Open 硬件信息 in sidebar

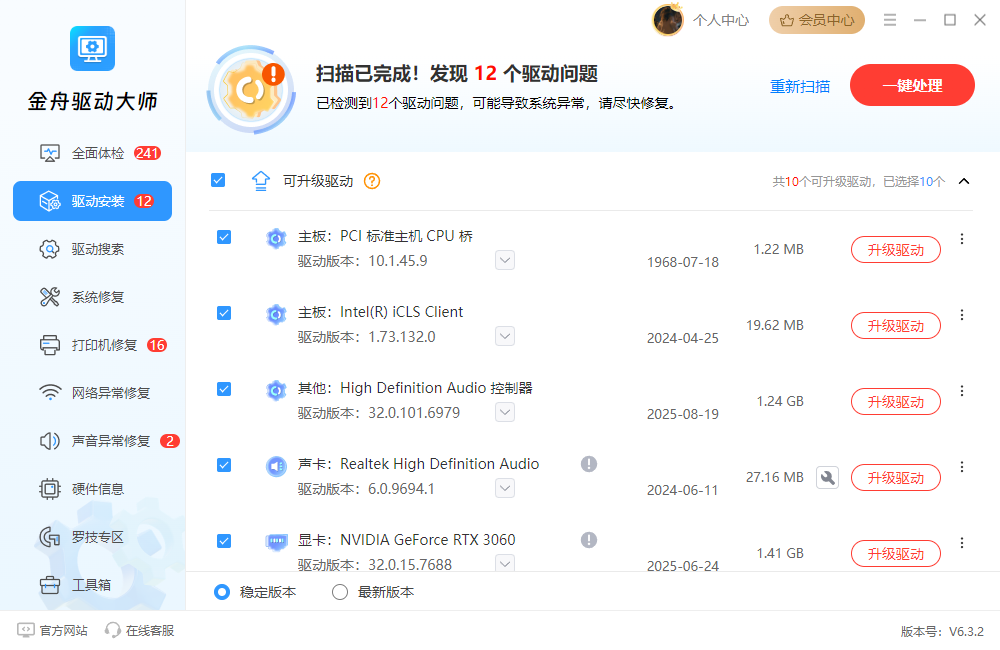pos(92,489)
